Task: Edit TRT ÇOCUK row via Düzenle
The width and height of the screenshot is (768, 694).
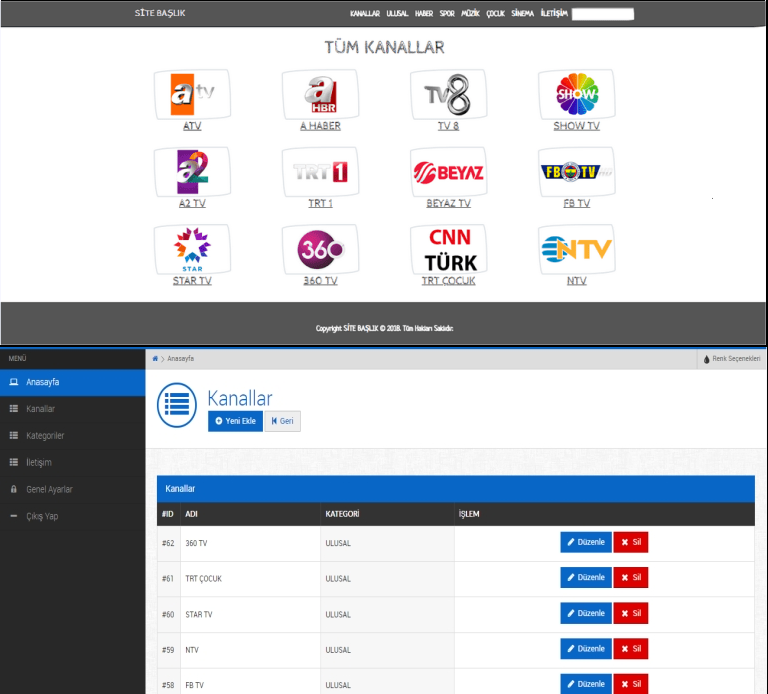Action: tap(586, 578)
